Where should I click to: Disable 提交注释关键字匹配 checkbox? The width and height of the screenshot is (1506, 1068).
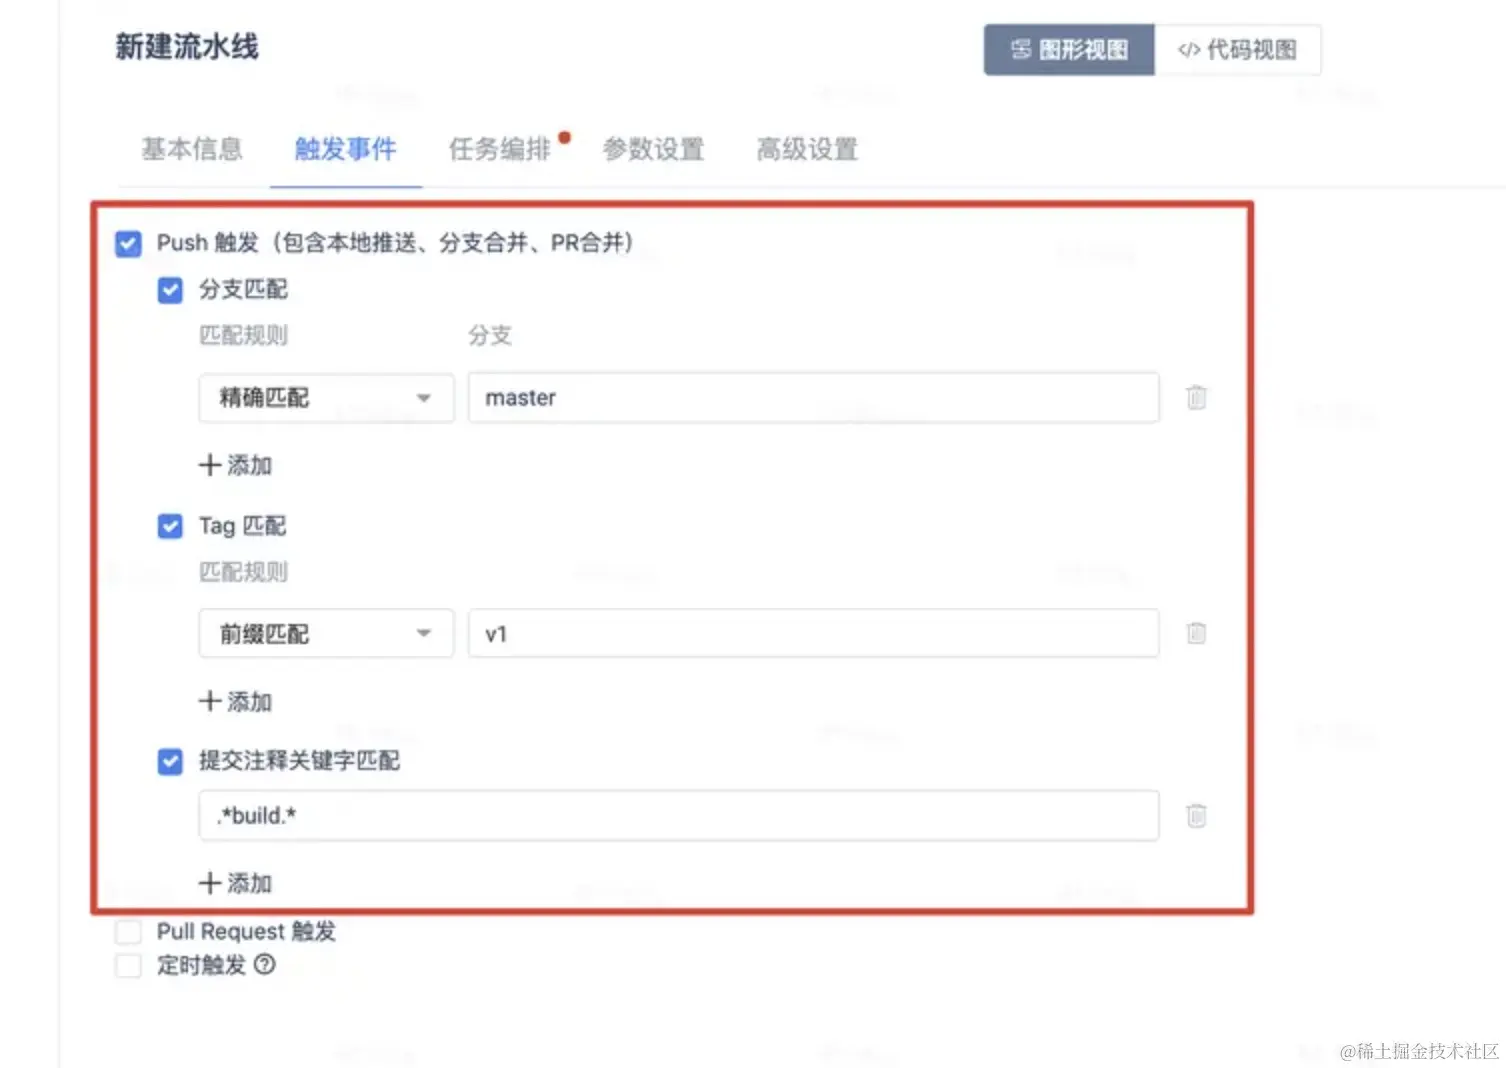coord(170,762)
